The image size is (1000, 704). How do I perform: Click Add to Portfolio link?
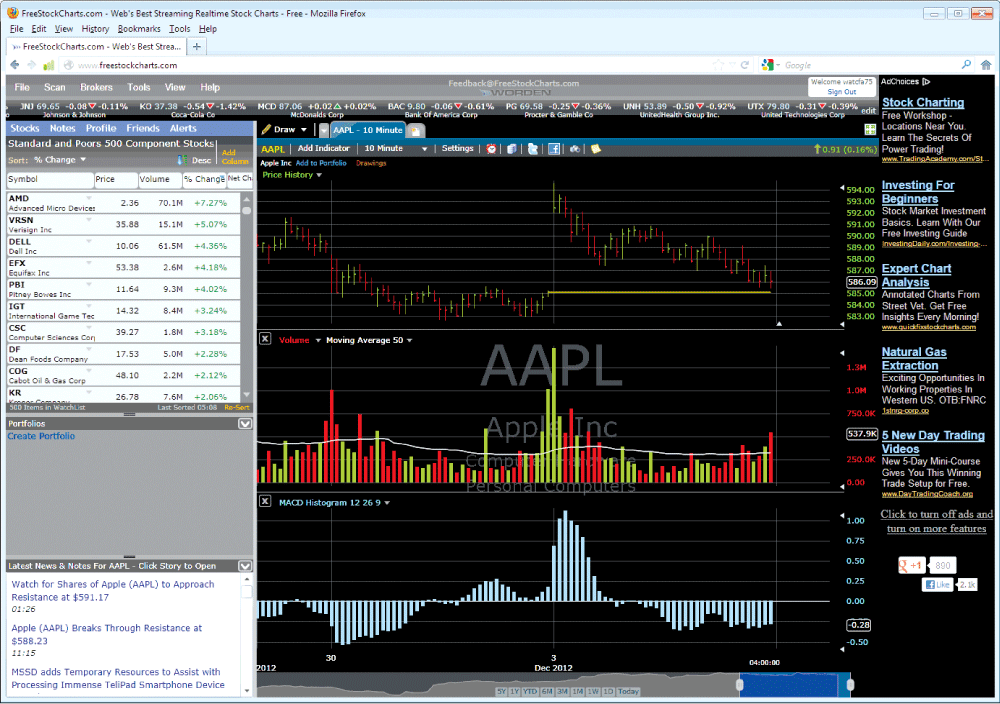coord(321,163)
